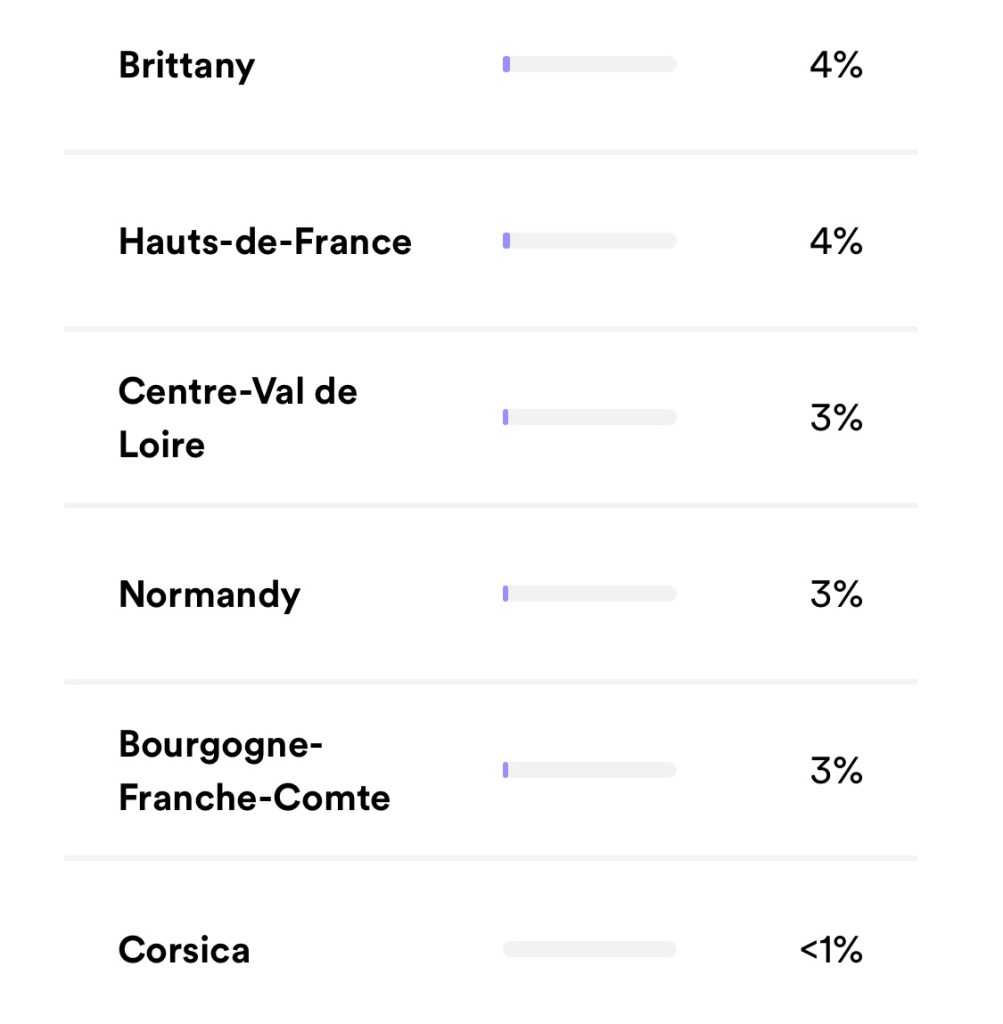Select the Hauts-de-France region name
1003x1024 pixels.
[265, 242]
